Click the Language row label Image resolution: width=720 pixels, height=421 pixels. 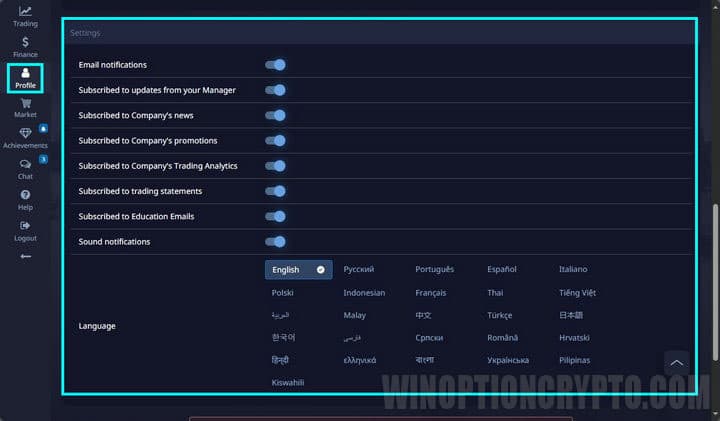(97, 326)
